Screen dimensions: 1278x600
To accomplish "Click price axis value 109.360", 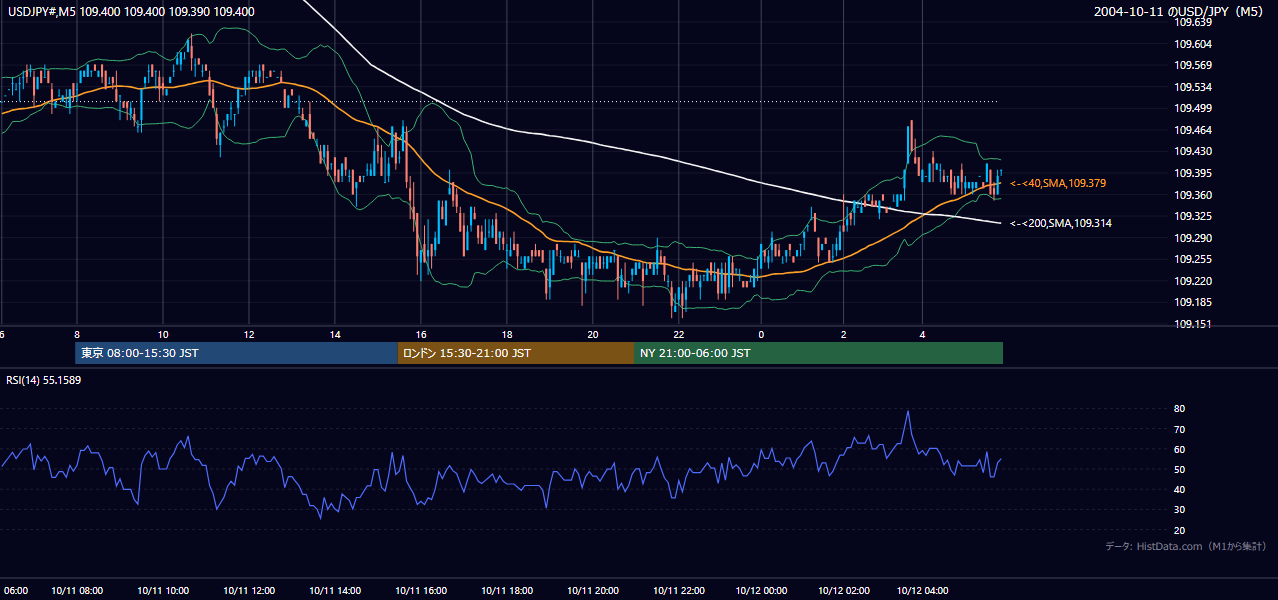I will point(1194,195).
